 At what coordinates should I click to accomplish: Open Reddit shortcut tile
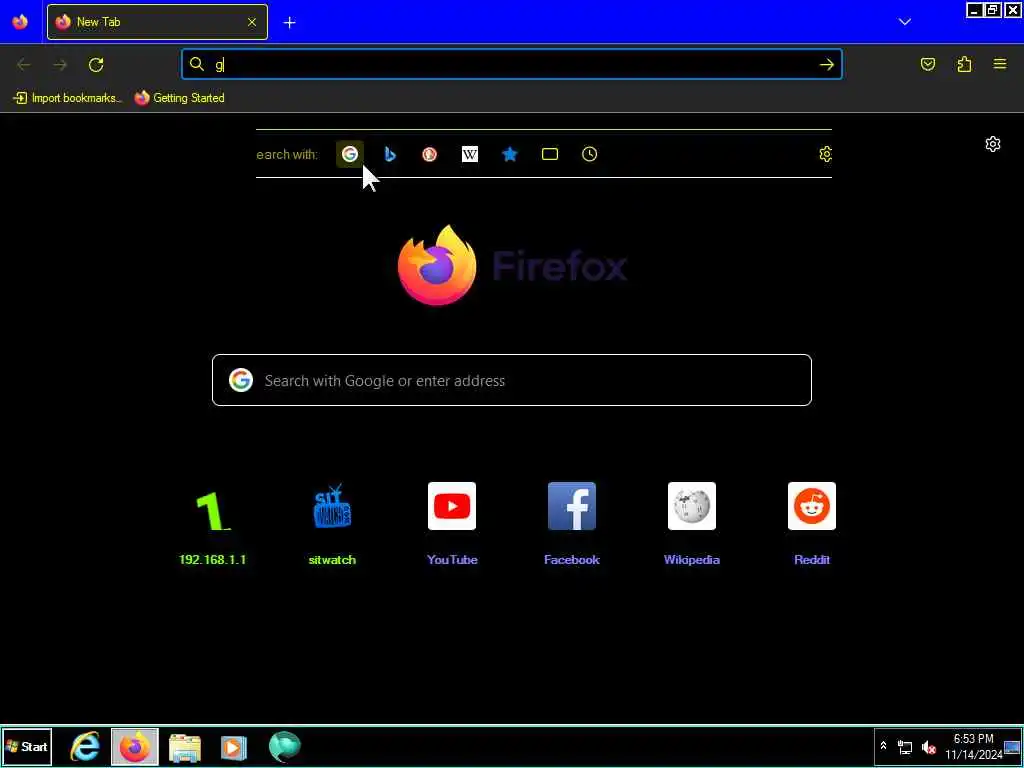click(x=812, y=524)
